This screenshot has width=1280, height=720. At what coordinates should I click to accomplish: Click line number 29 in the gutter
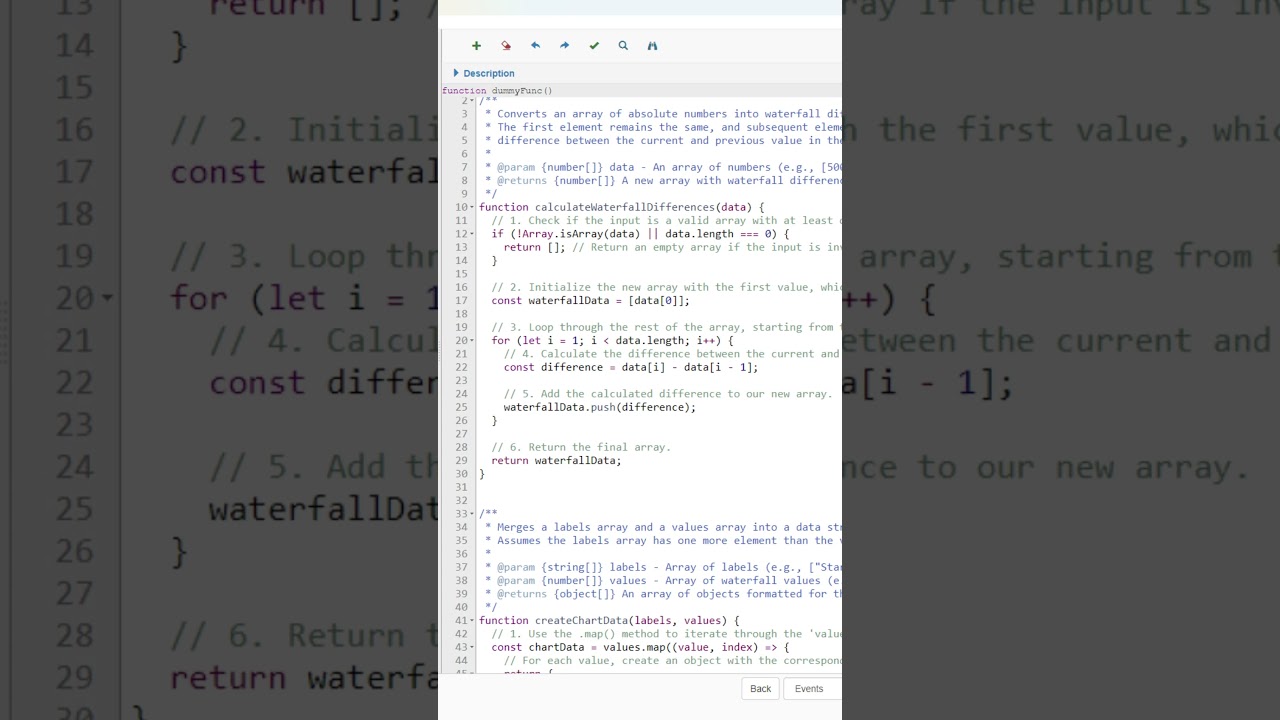[x=461, y=461]
